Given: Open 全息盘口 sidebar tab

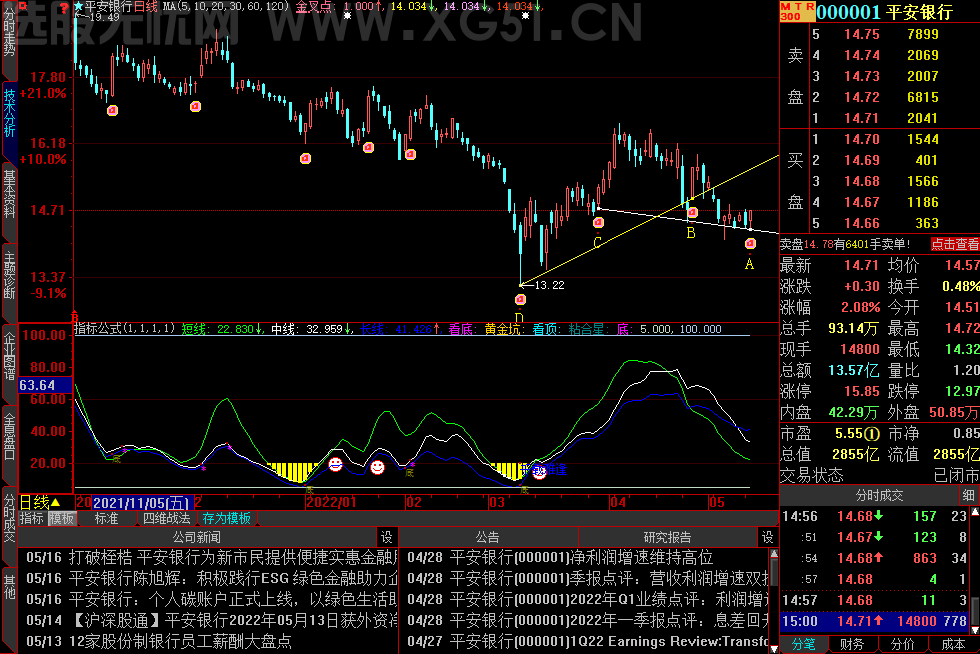Looking at the screenshot, I should [x=9, y=436].
